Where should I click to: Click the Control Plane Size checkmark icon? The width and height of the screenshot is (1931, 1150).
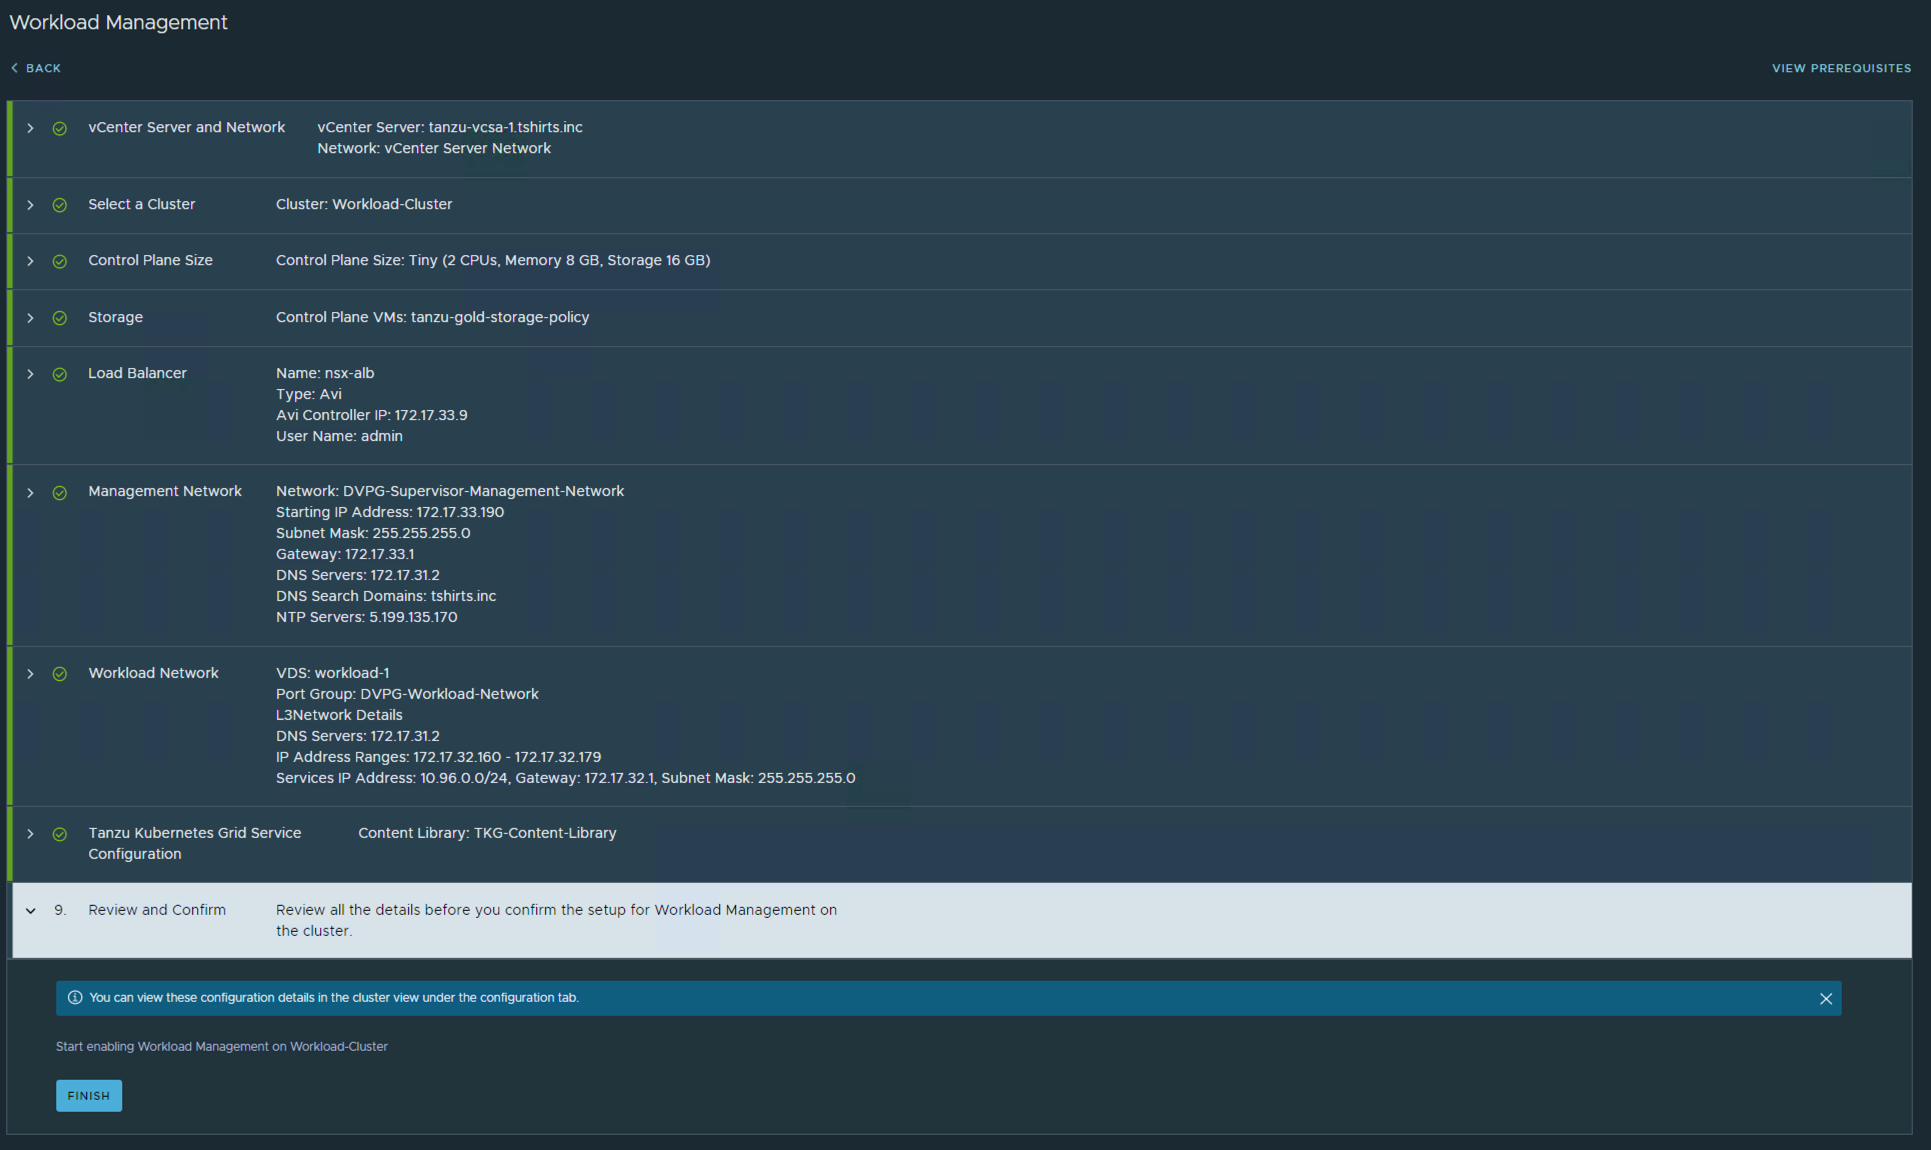point(60,261)
